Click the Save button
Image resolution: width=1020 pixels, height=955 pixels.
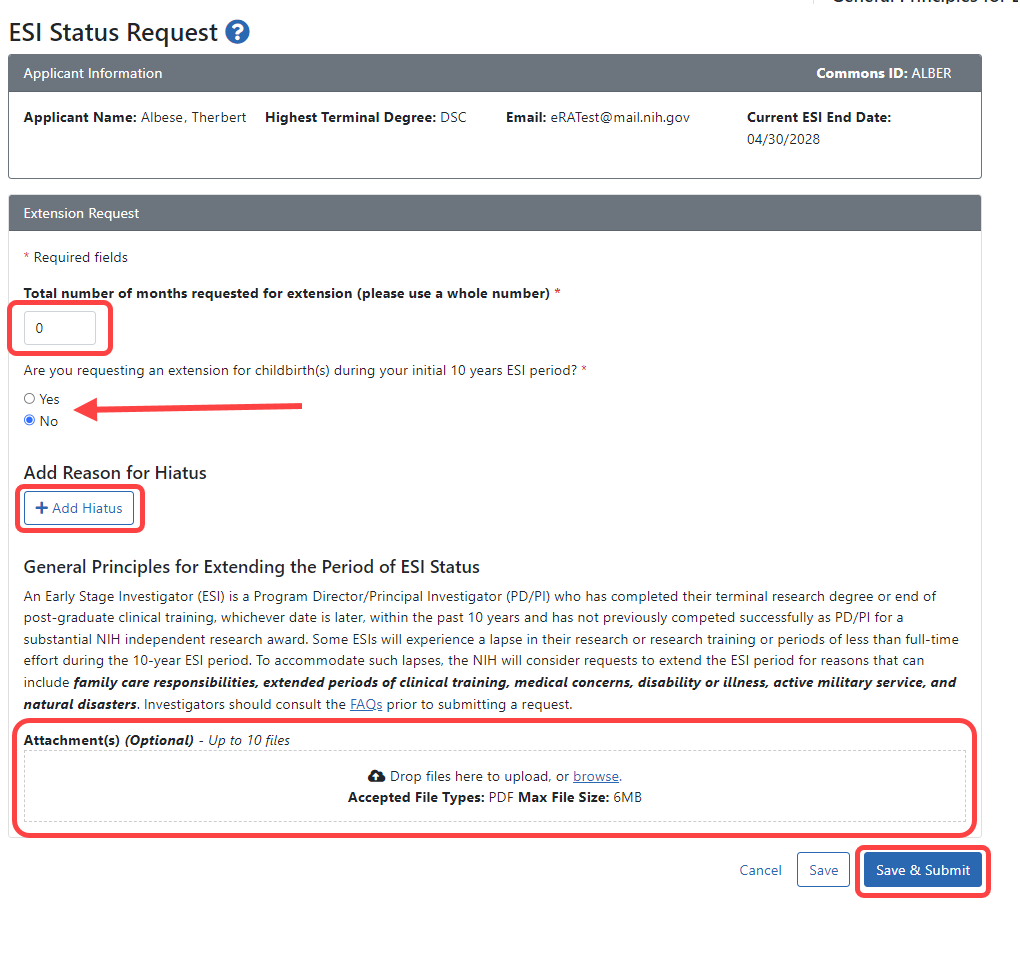pos(823,869)
